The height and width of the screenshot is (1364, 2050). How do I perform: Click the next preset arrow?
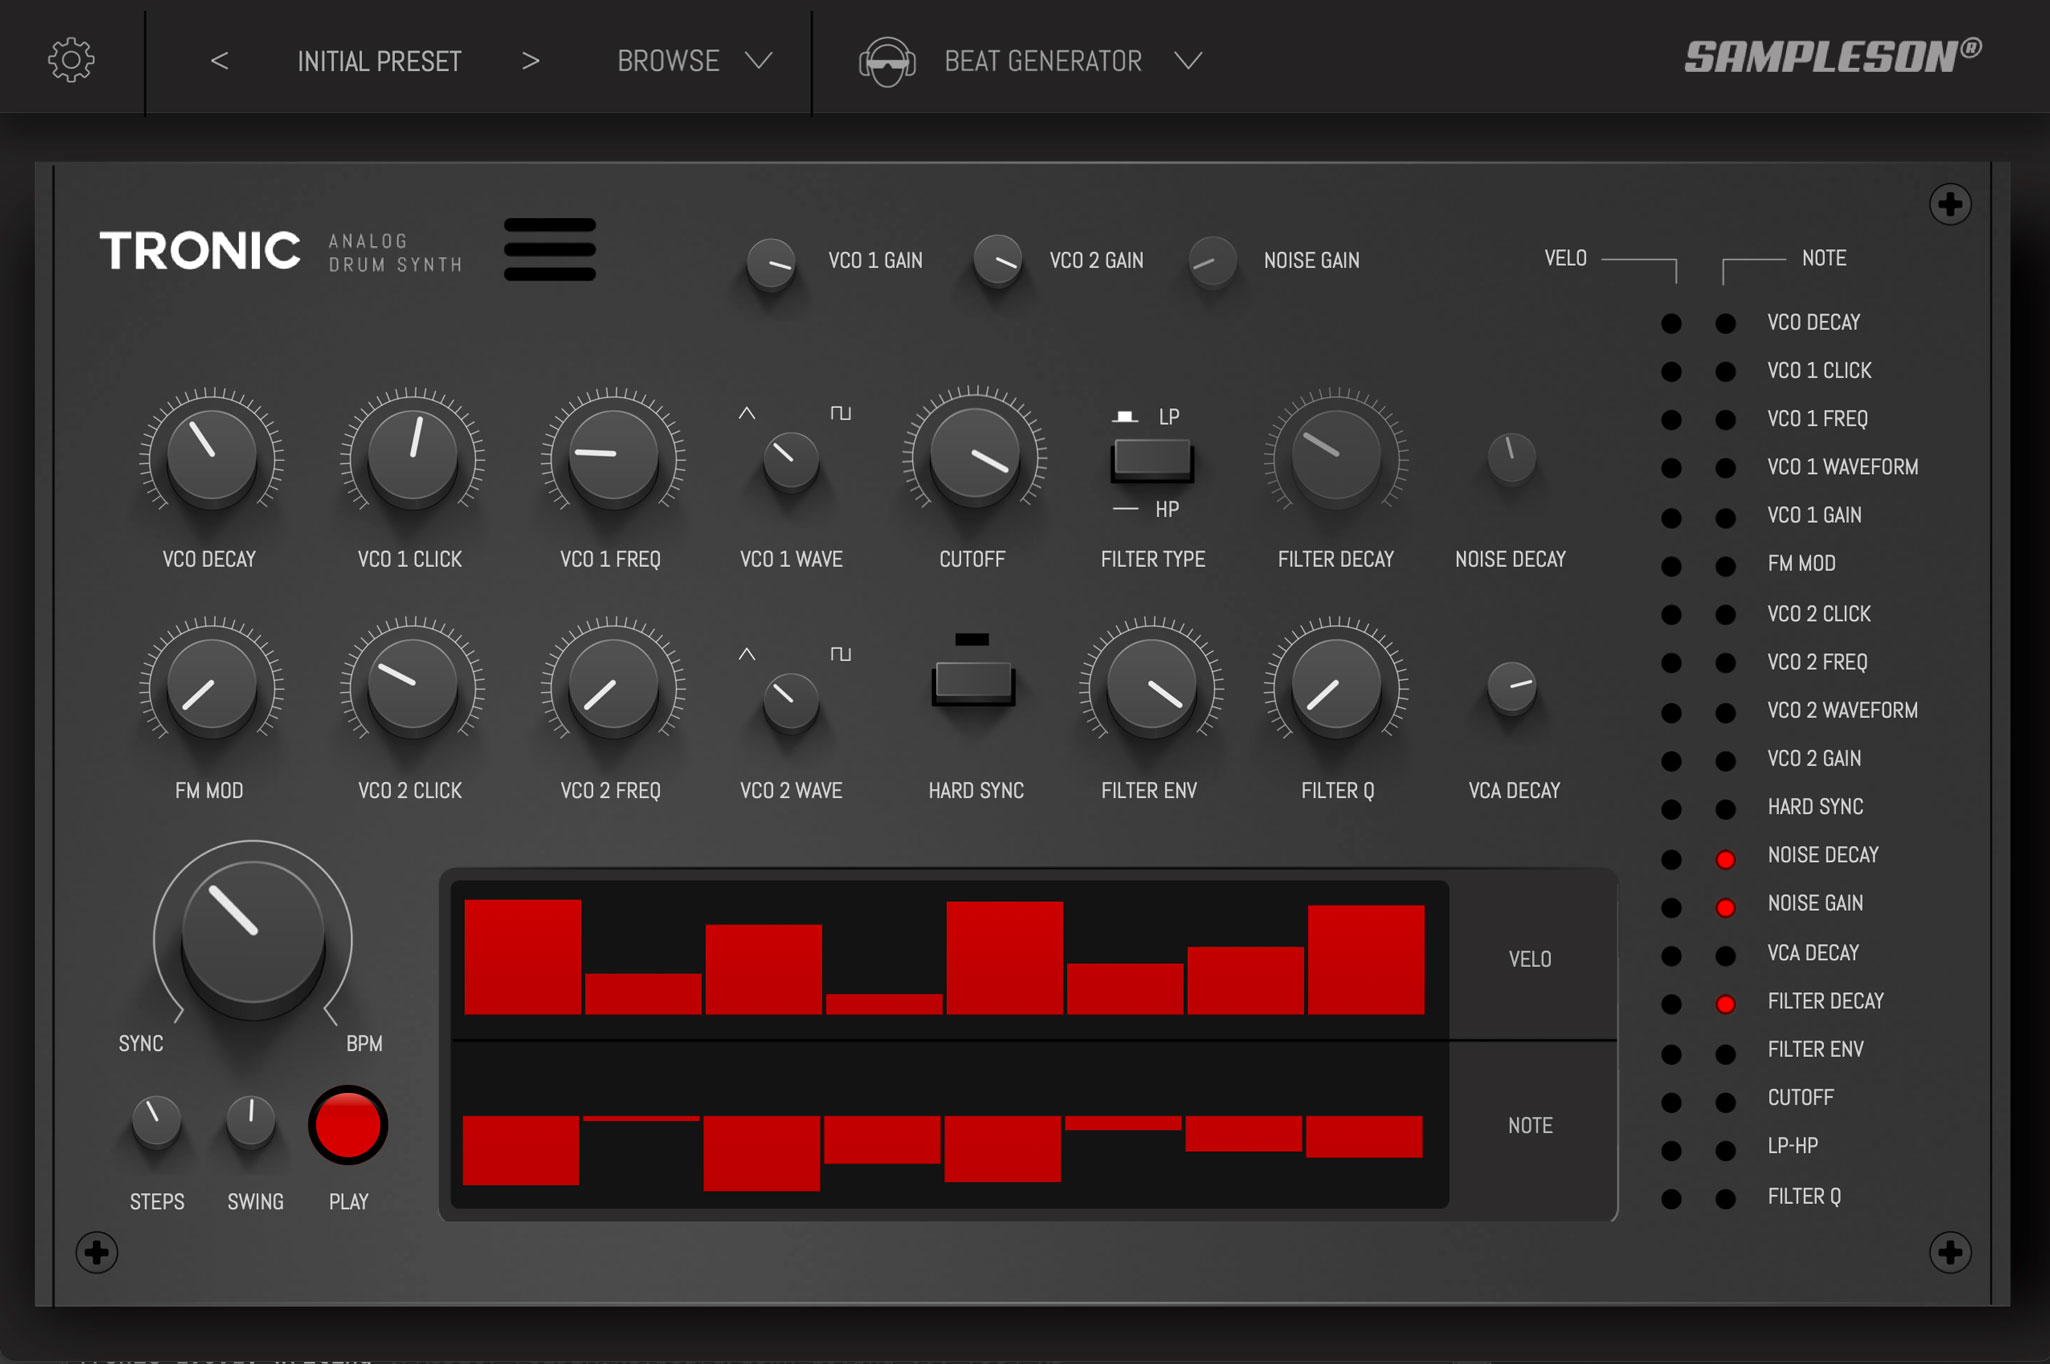(x=531, y=61)
